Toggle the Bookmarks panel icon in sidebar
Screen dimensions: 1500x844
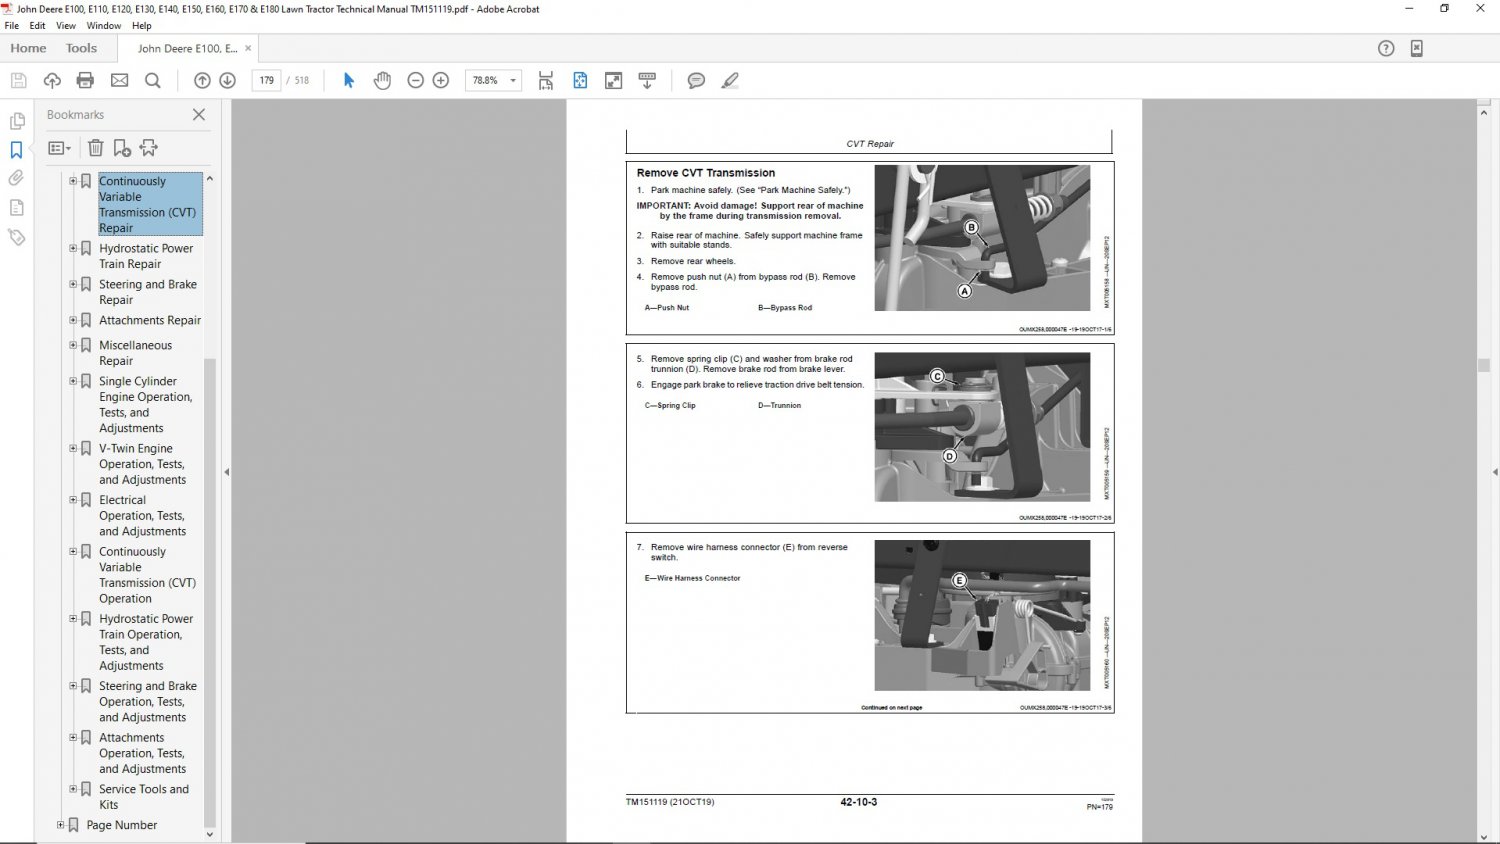click(x=17, y=150)
